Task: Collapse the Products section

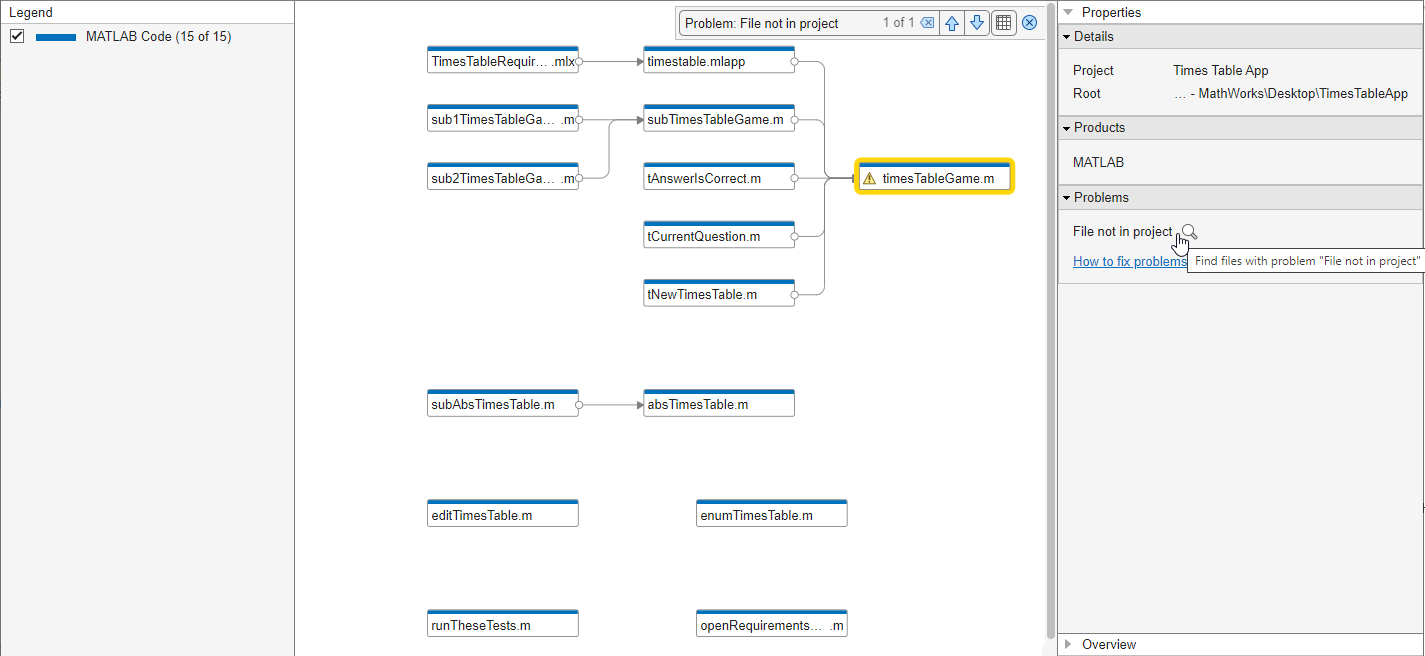Action: pyautogui.click(x=1067, y=128)
